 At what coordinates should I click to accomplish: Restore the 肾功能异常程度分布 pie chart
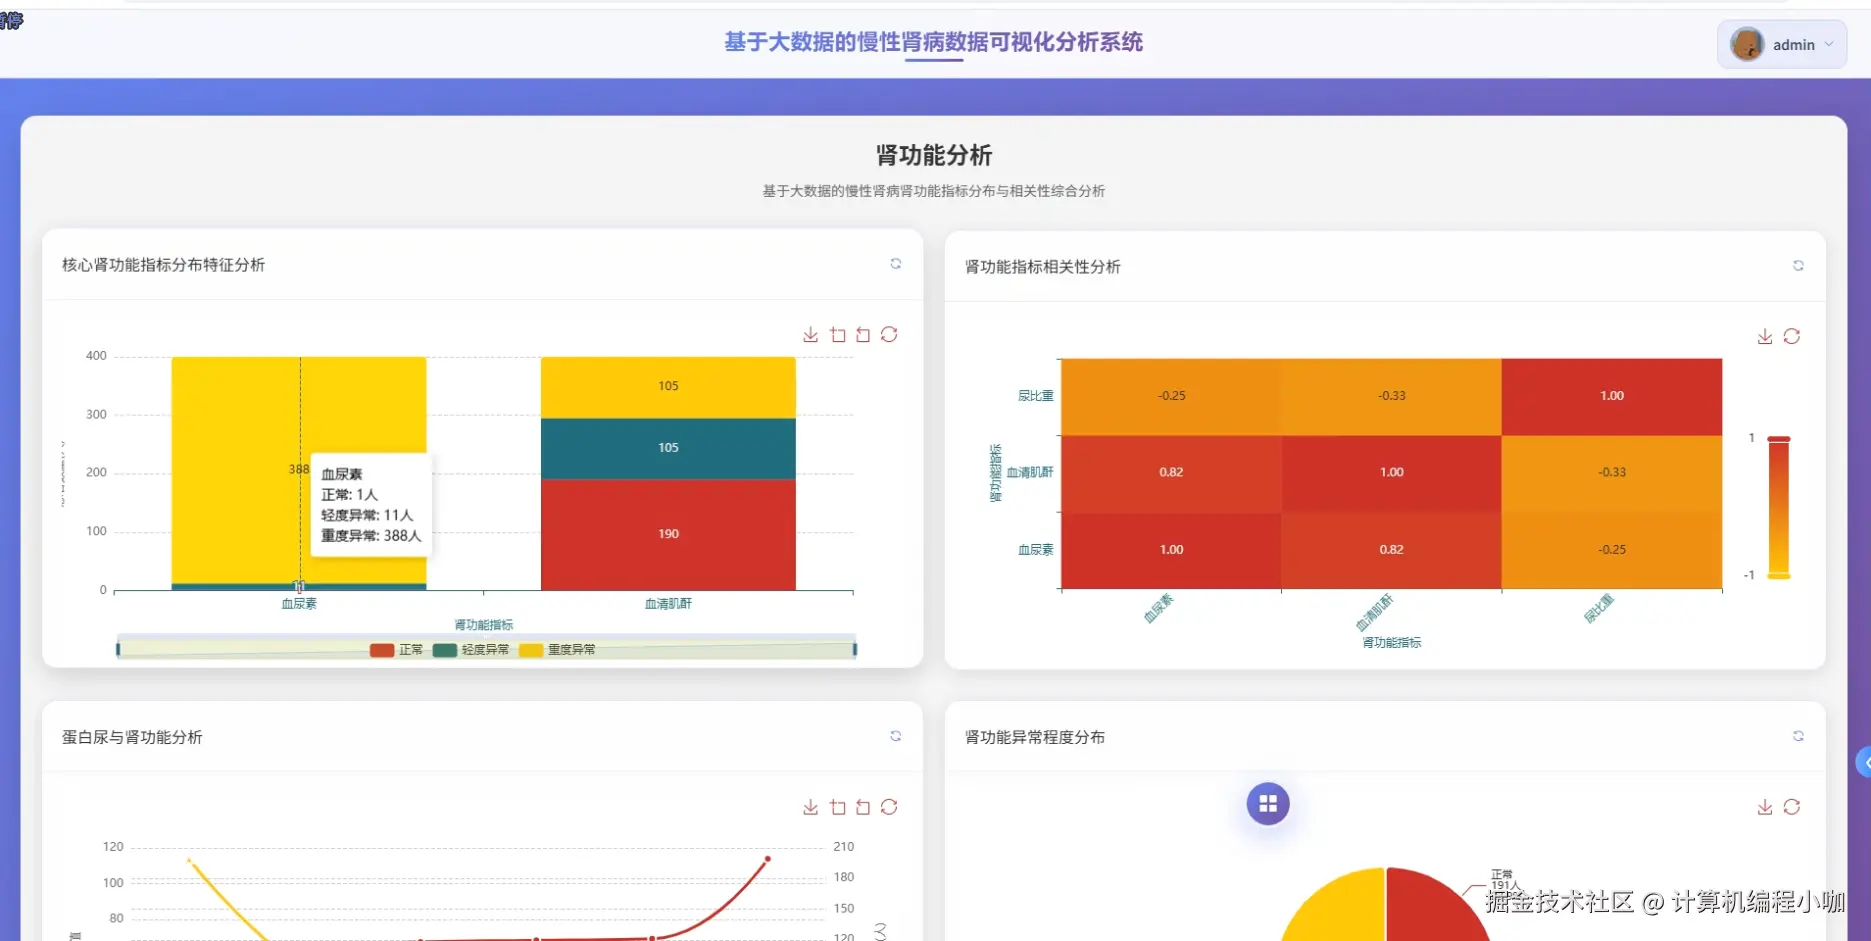(1792, 806)
